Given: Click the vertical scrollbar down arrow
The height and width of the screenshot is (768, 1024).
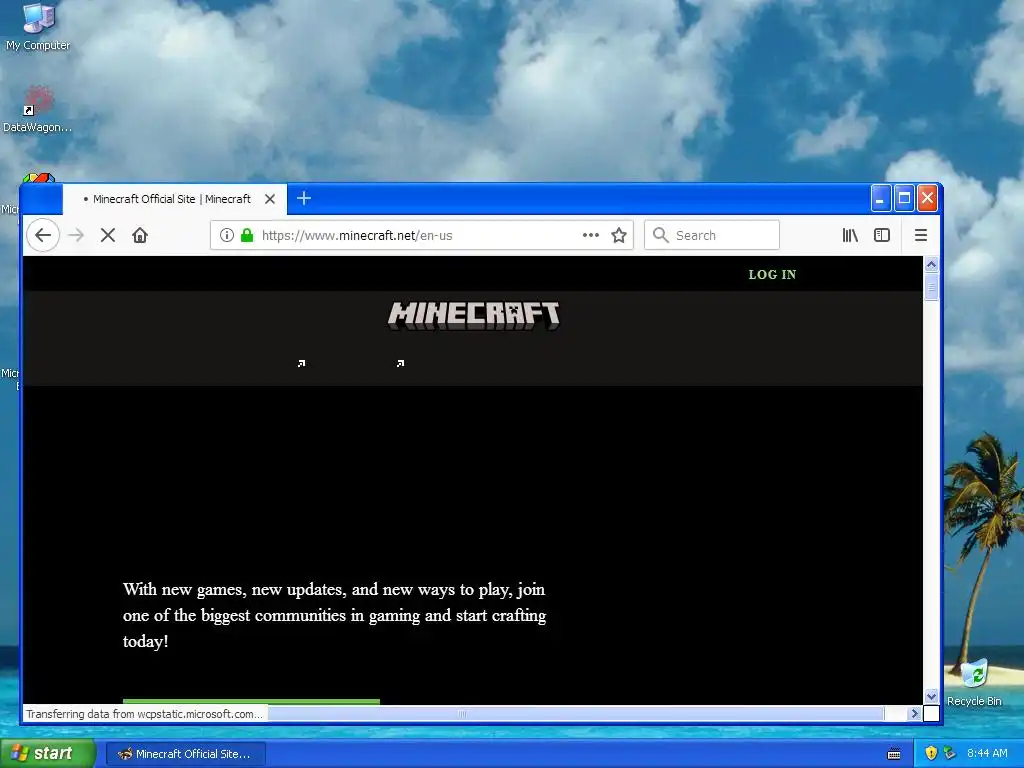Looking at the screenshot, I should pos(931,697).
